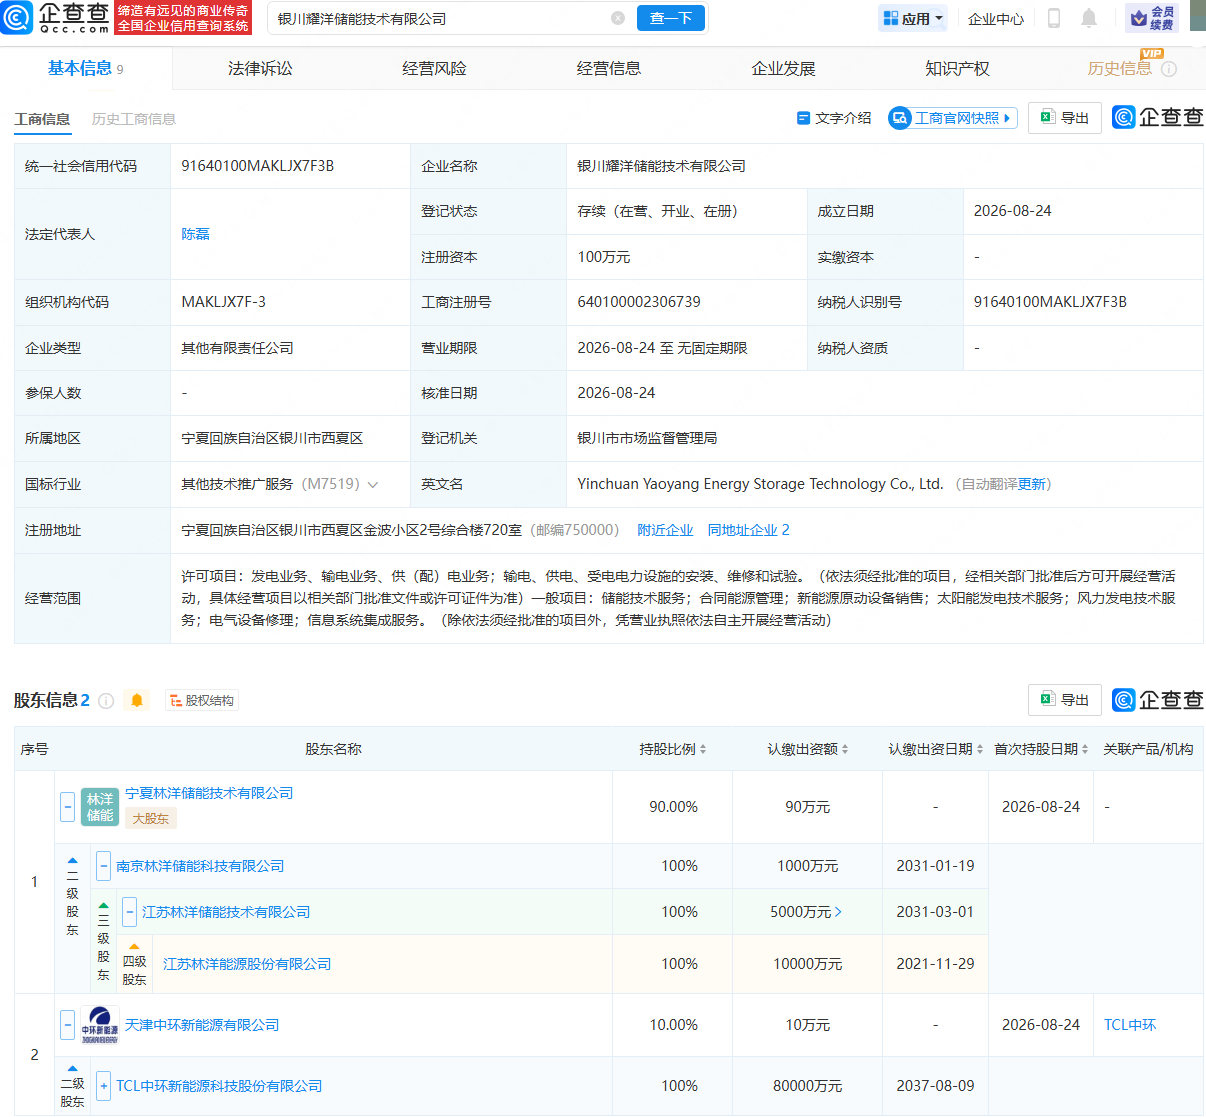Open TCL中环新能源科技股份有限公司 link
The width and height of the screenshot is (1206, 1117).
[219, 1086]
